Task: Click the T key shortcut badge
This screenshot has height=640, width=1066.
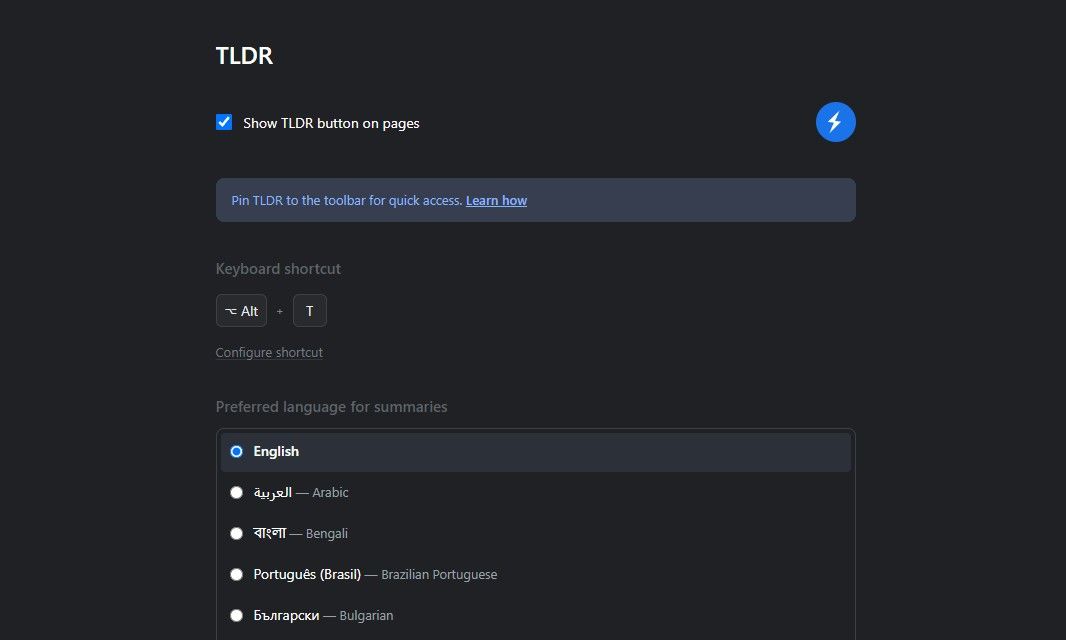Action: [310, 311]
